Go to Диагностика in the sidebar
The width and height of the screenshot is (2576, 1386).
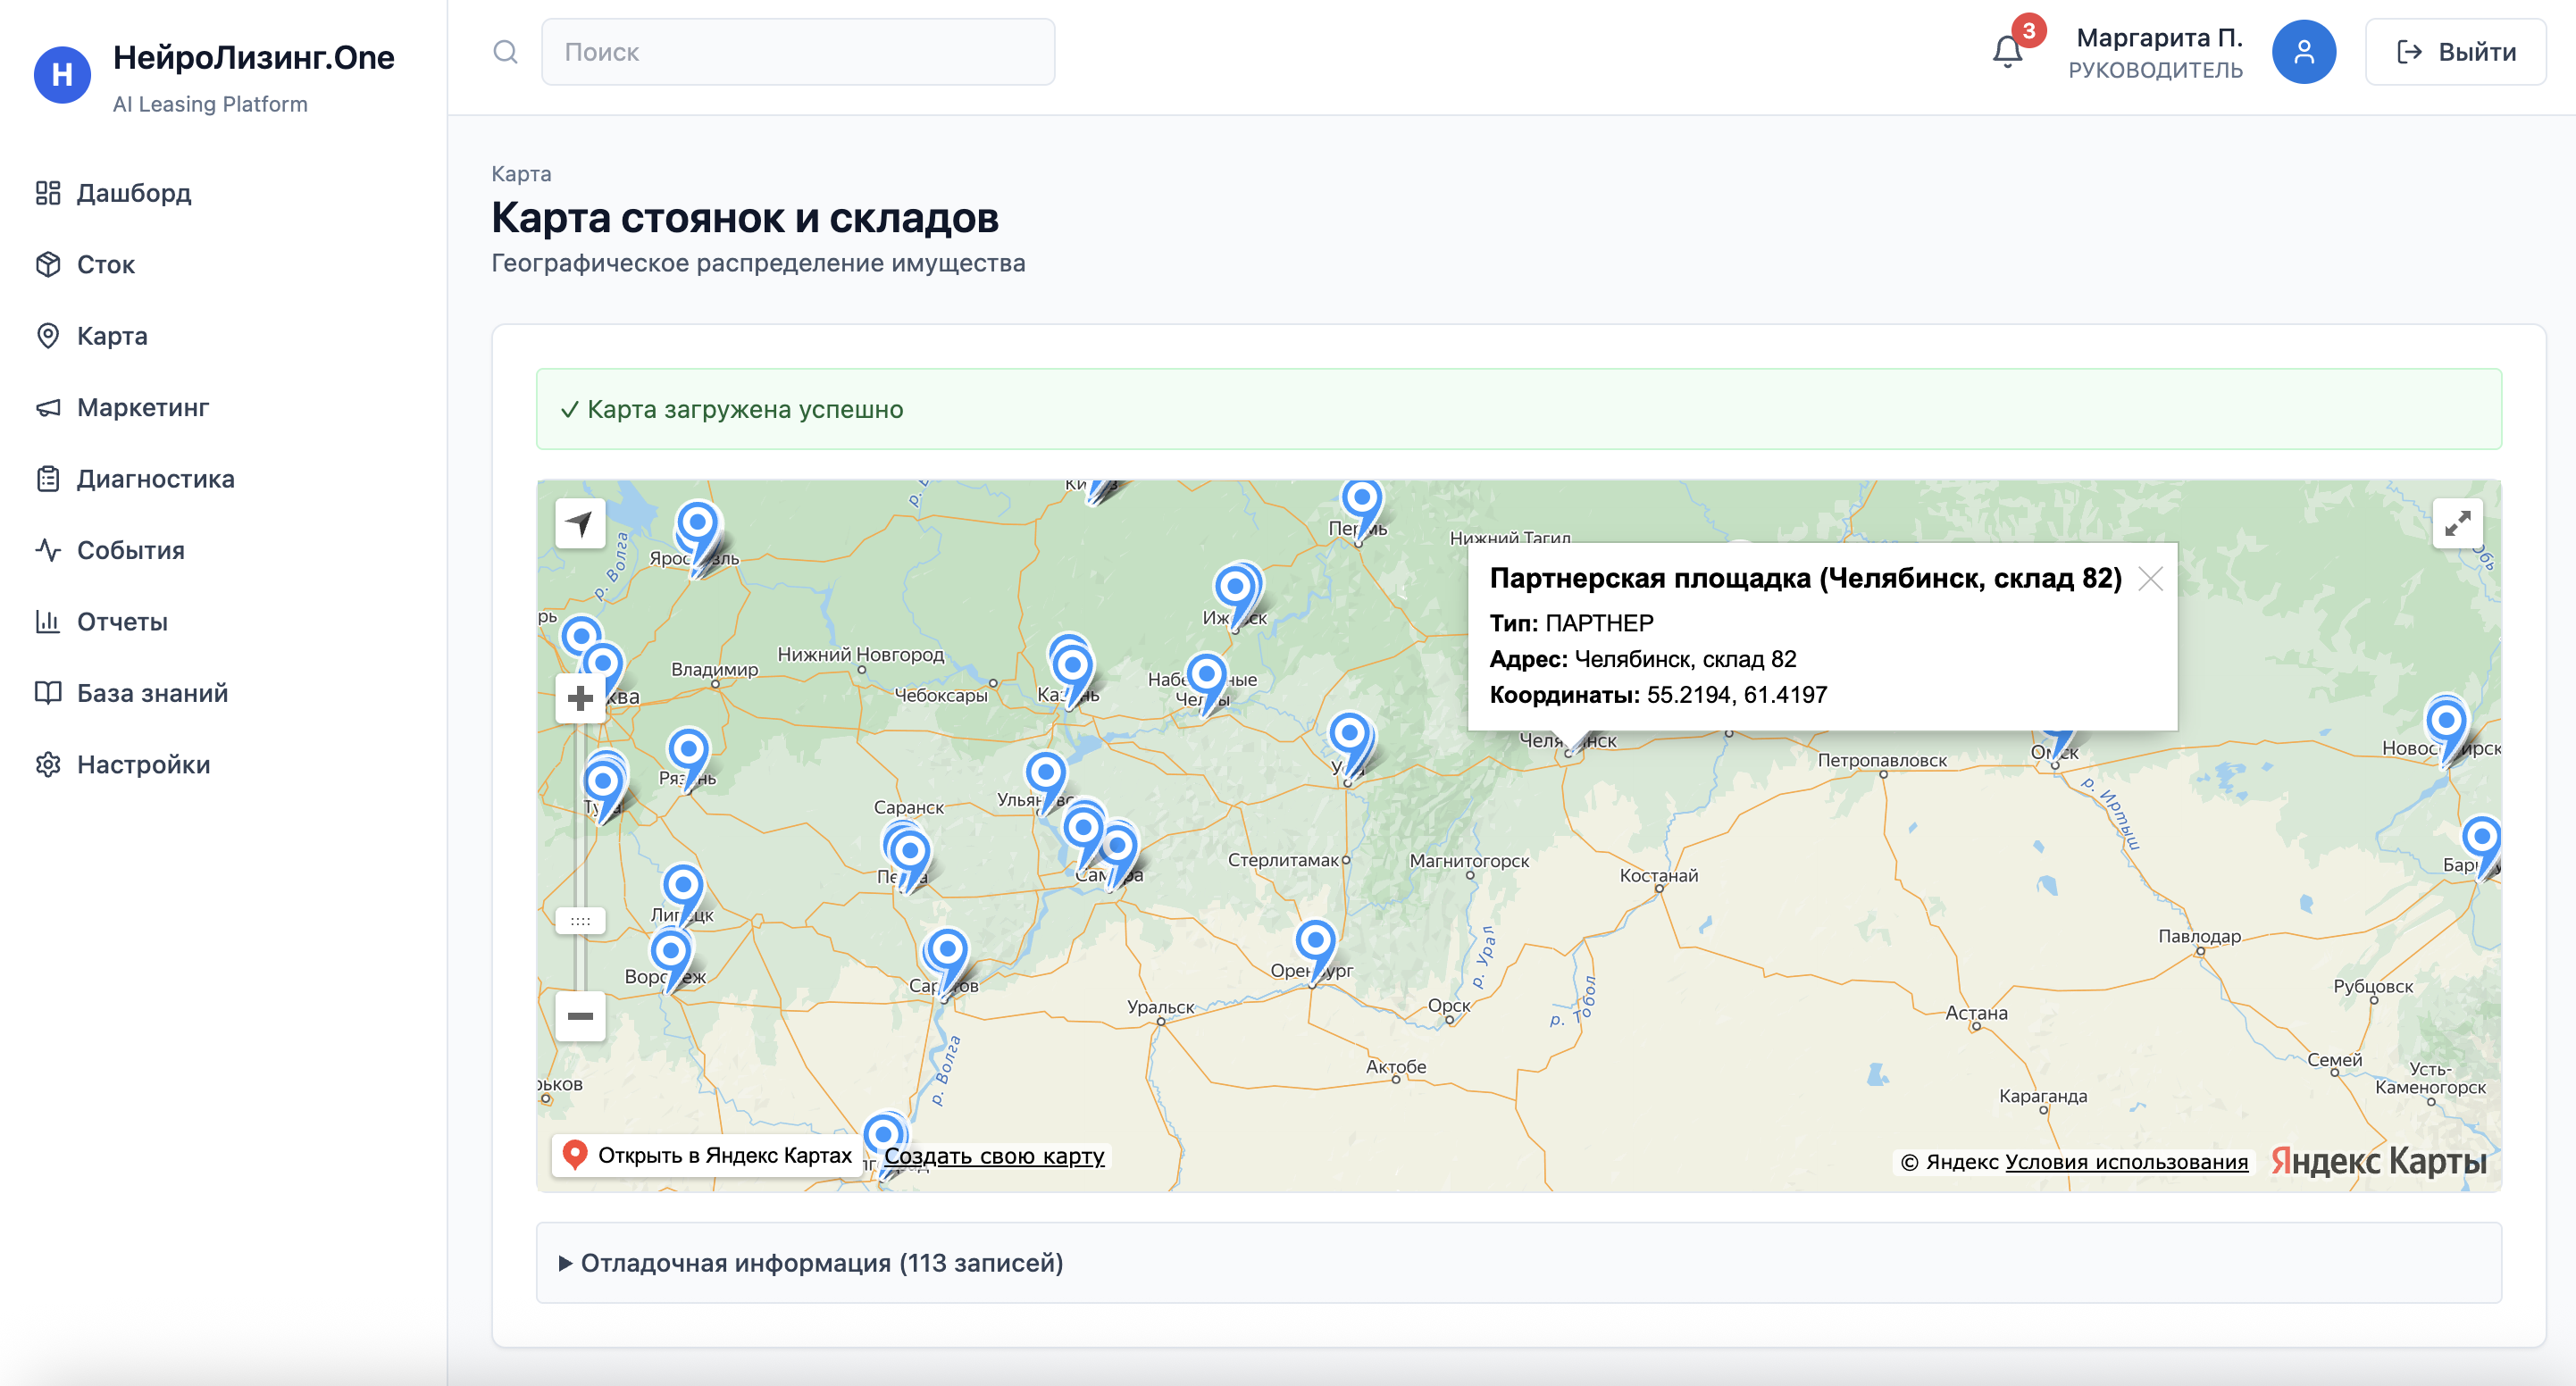pyautogui.click(x=155, y=479)
